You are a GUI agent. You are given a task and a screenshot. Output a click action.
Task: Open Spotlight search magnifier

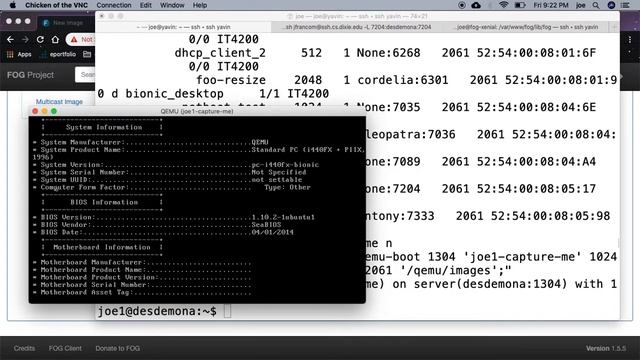pyautogui.click(x=596, y=5)
